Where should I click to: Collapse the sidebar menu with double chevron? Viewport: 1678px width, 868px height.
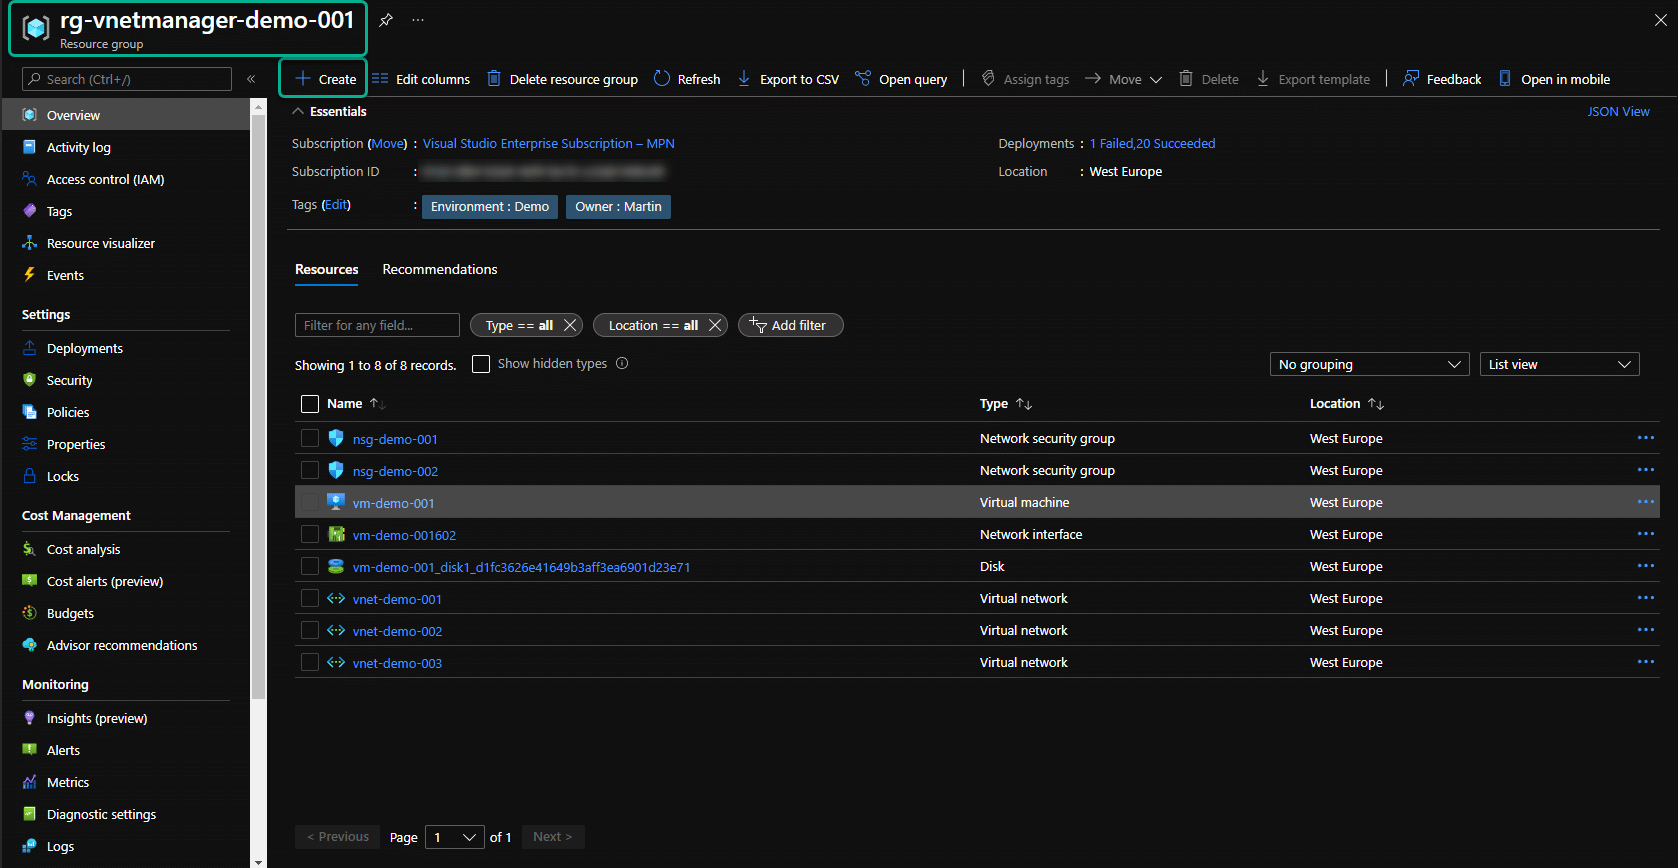tap(251, 79)
